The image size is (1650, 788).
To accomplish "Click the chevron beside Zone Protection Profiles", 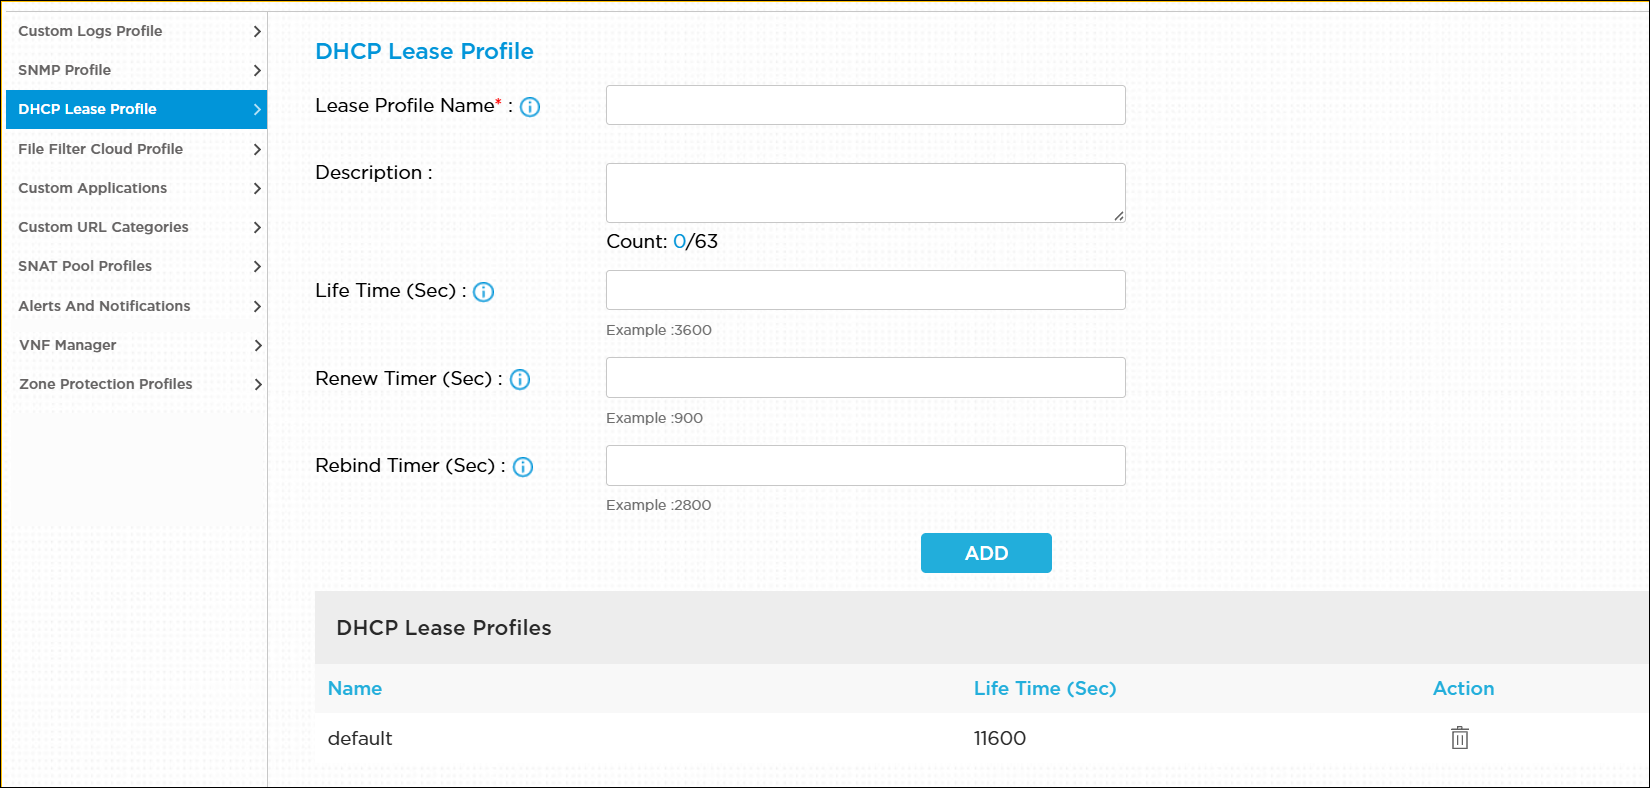I will pos(258,384).
